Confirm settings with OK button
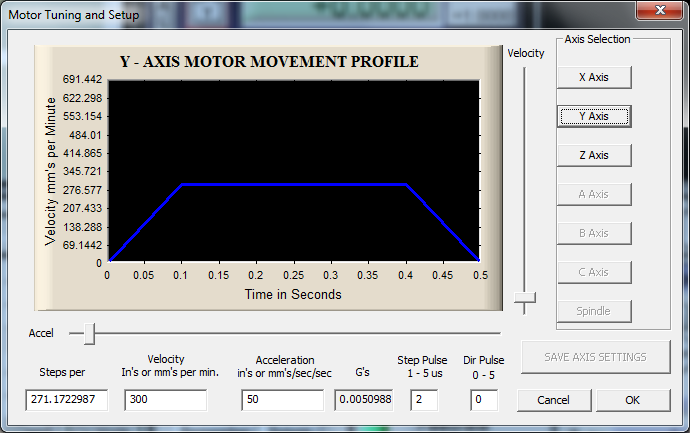This screenshot has height=433, width=690. coord(633,400)
